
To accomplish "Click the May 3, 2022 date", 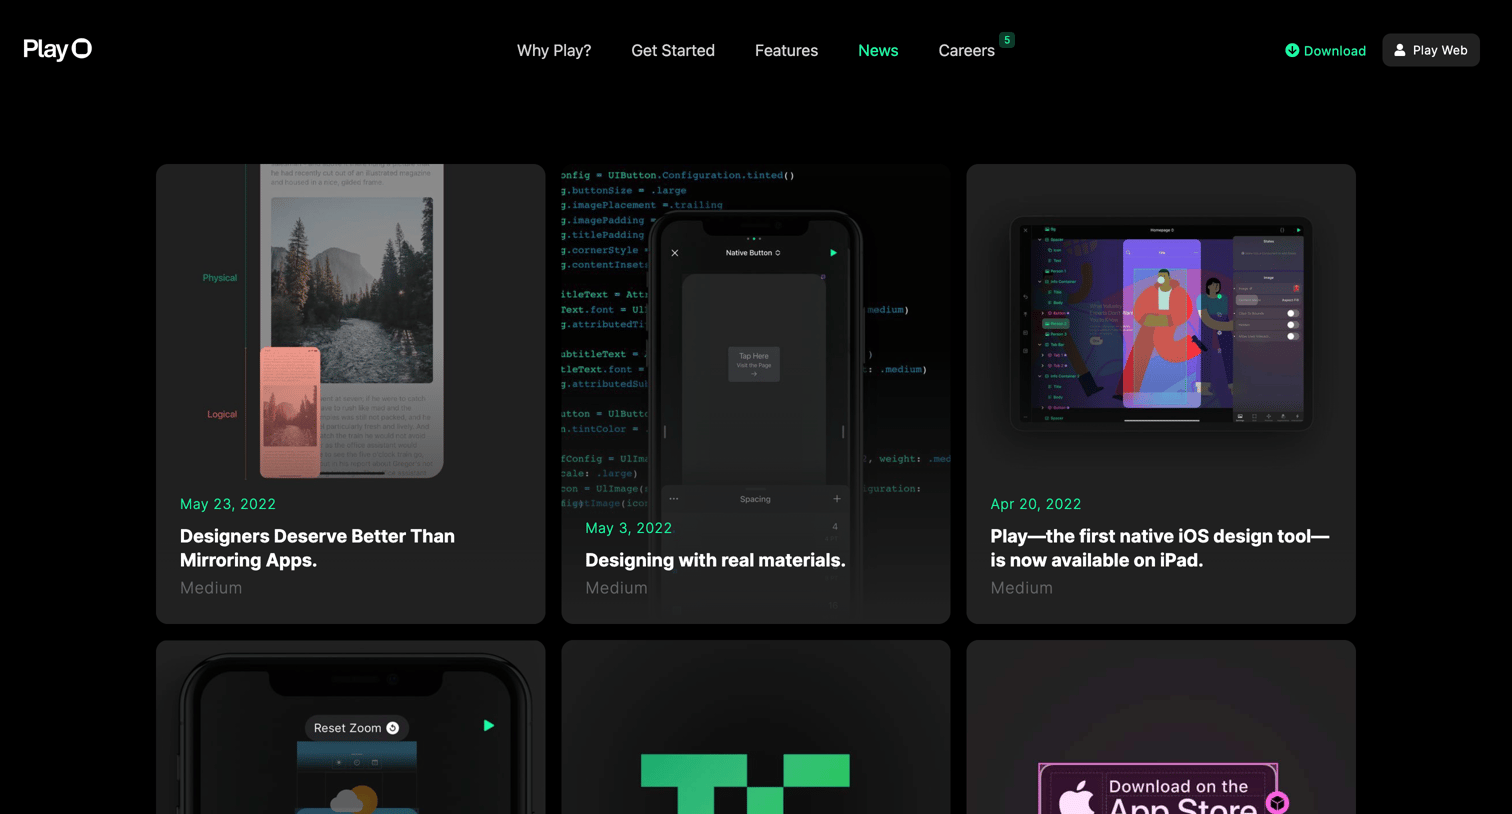I will pos(629,528).
